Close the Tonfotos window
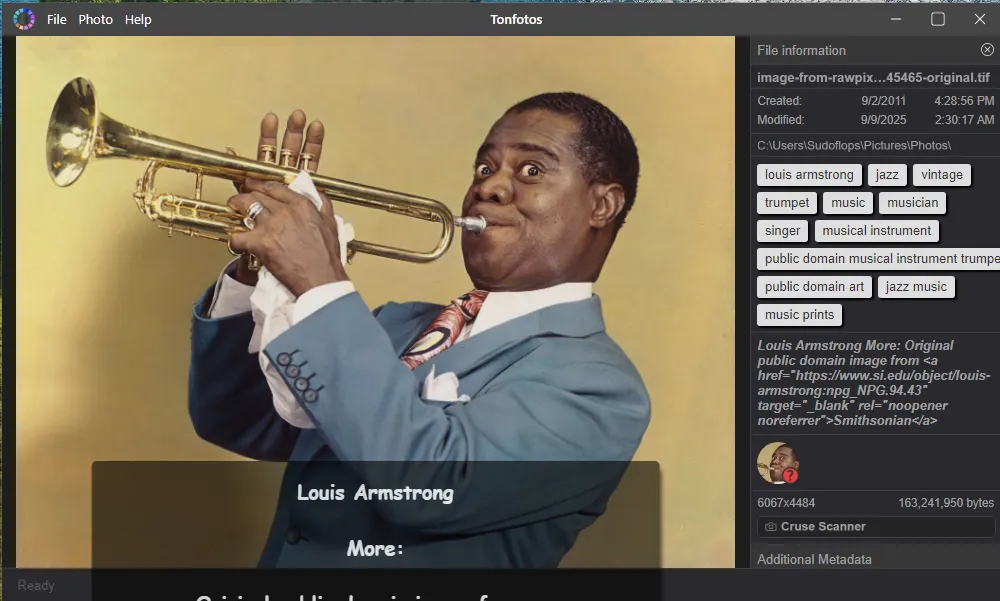 980,19
